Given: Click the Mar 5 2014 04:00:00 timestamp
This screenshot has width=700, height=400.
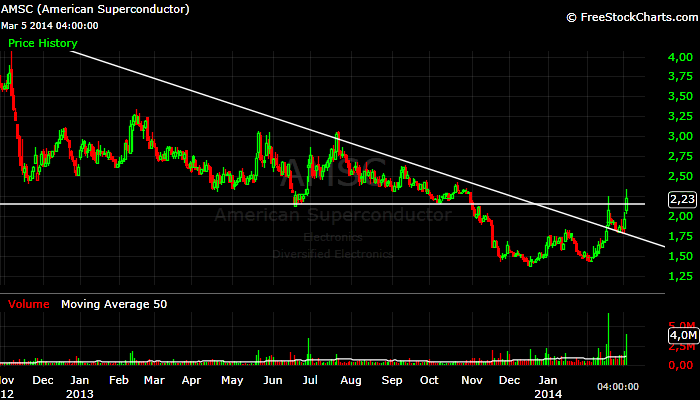Looking at the screenshot, I should [x=49, y=26].
